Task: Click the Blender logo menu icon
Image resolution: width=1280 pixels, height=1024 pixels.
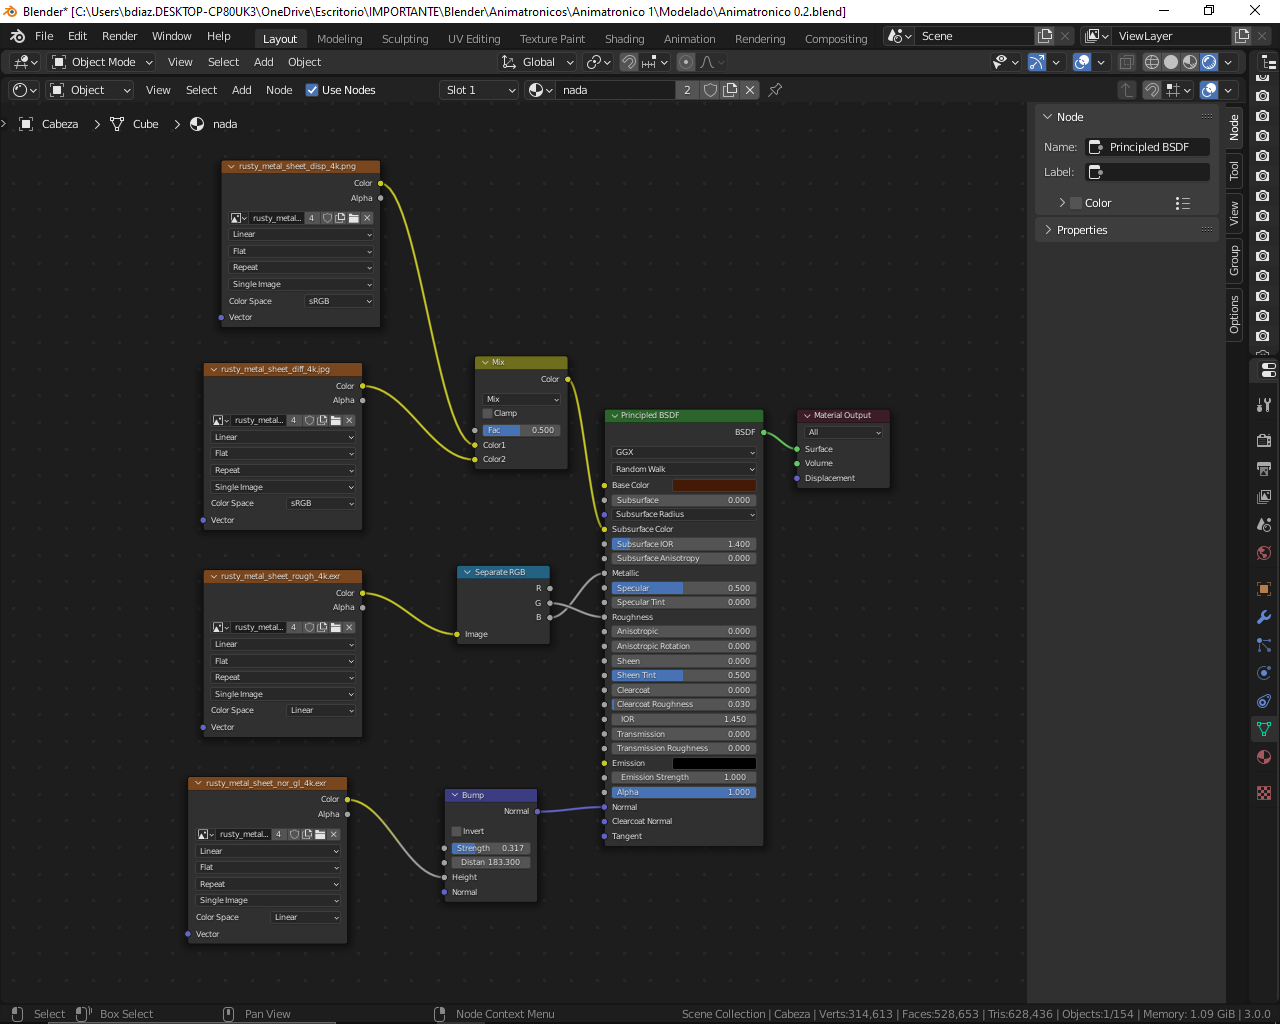Action: (17, 36)
